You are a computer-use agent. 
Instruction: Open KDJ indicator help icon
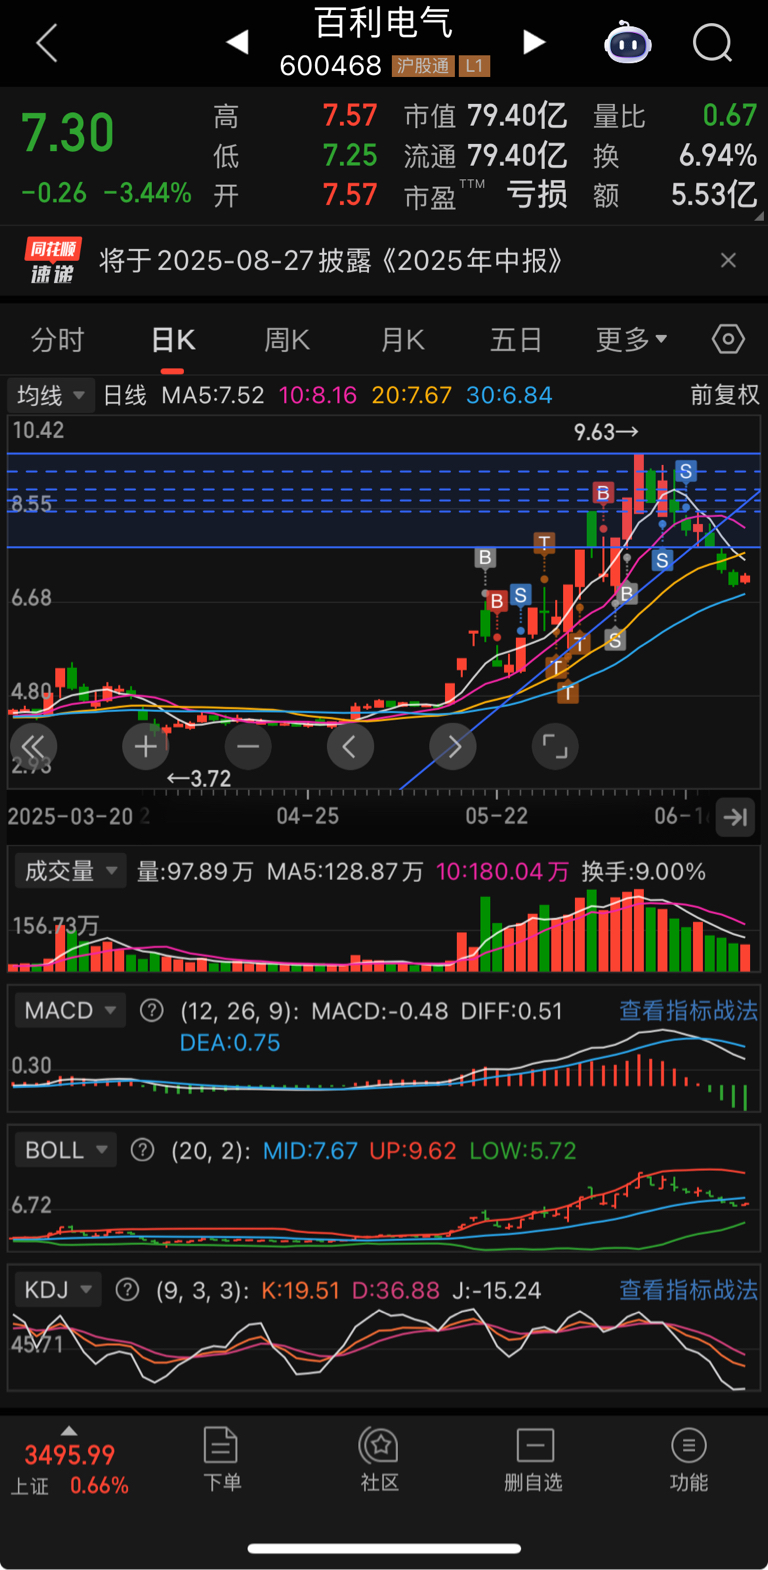[127, 1290]
